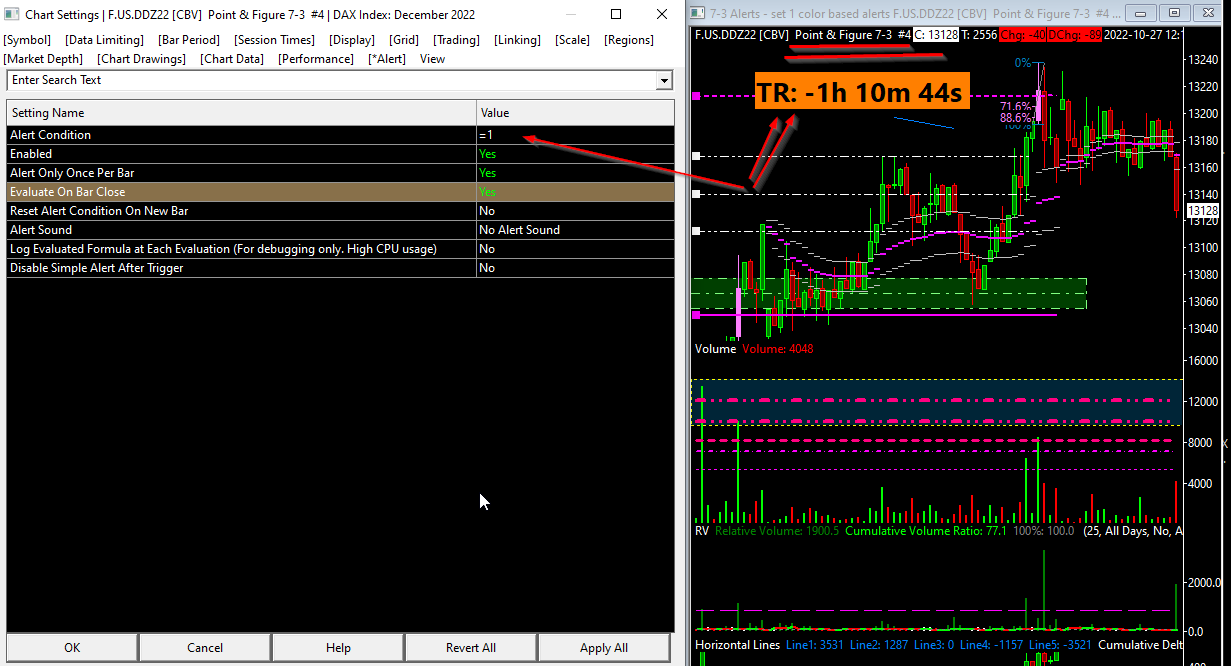Change Alert Only Once Per Bar value
Screen dimensions: 1231x666
tap(575, 173)
